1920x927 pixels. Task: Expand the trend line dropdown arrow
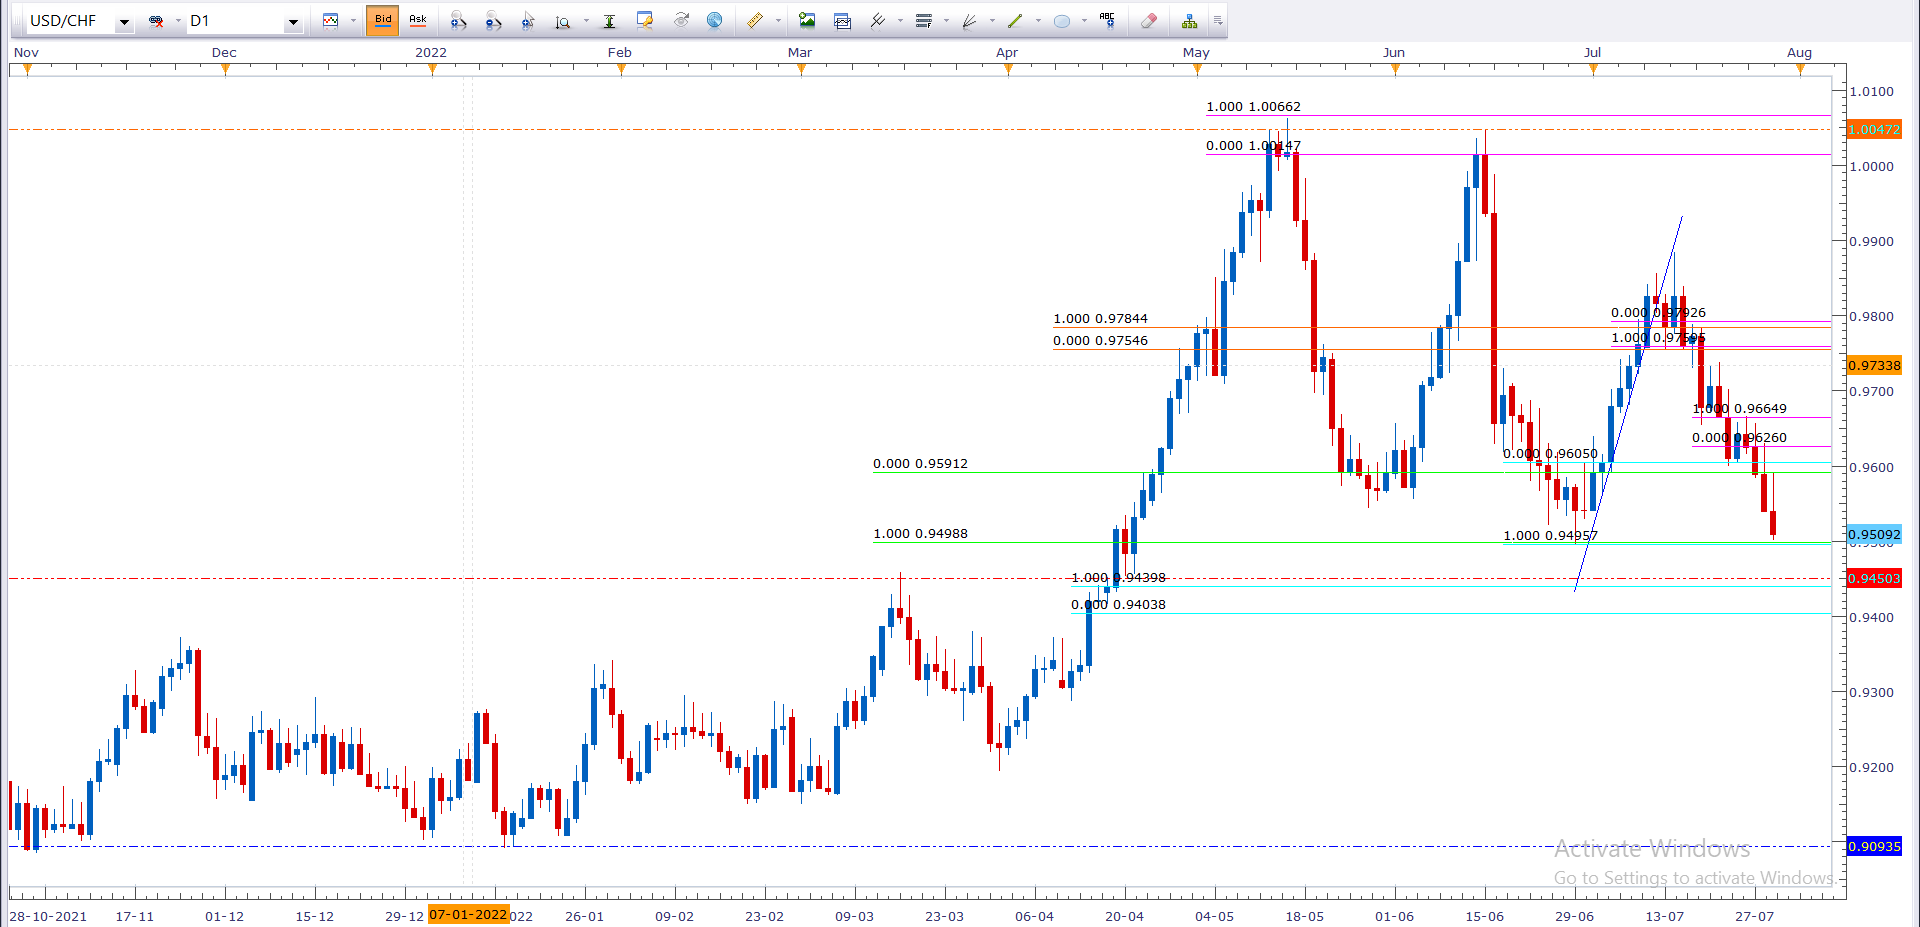(x=1038, y=21)
